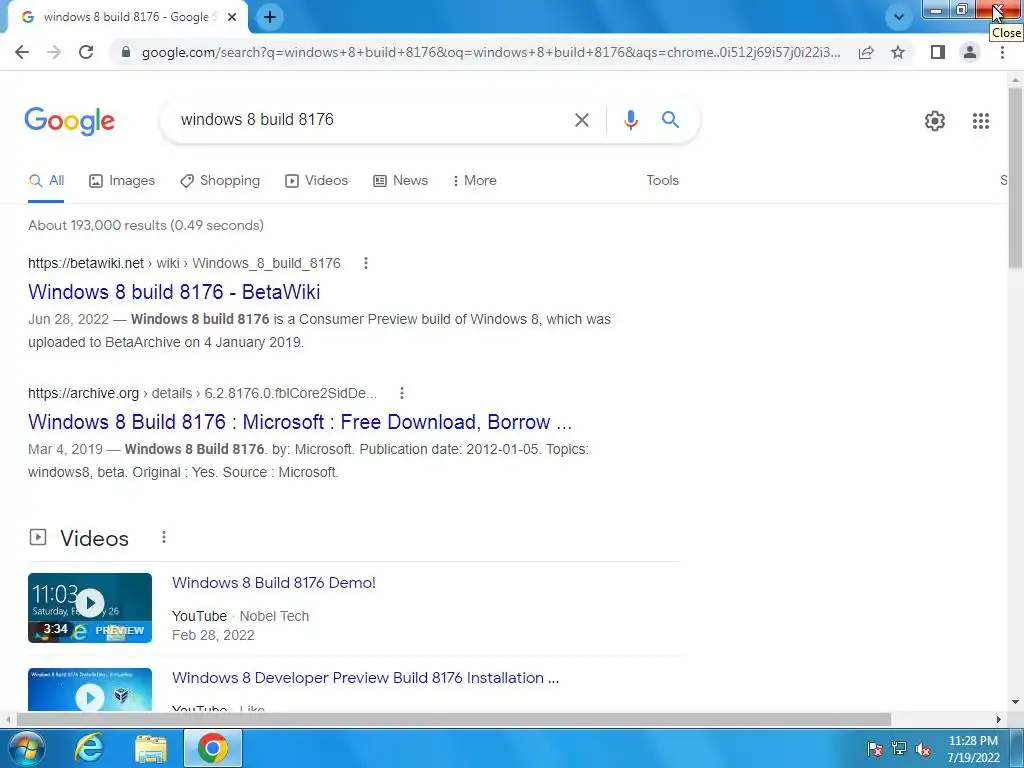Switch to Videos results tab
The image size is (1024, 768).
(317, 181)
